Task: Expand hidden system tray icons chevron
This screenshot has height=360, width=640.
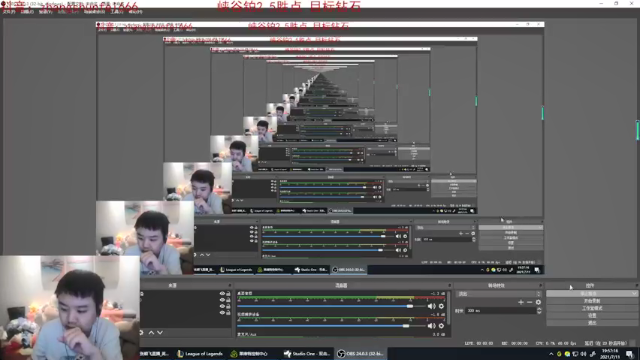Action: coord(551,354)
